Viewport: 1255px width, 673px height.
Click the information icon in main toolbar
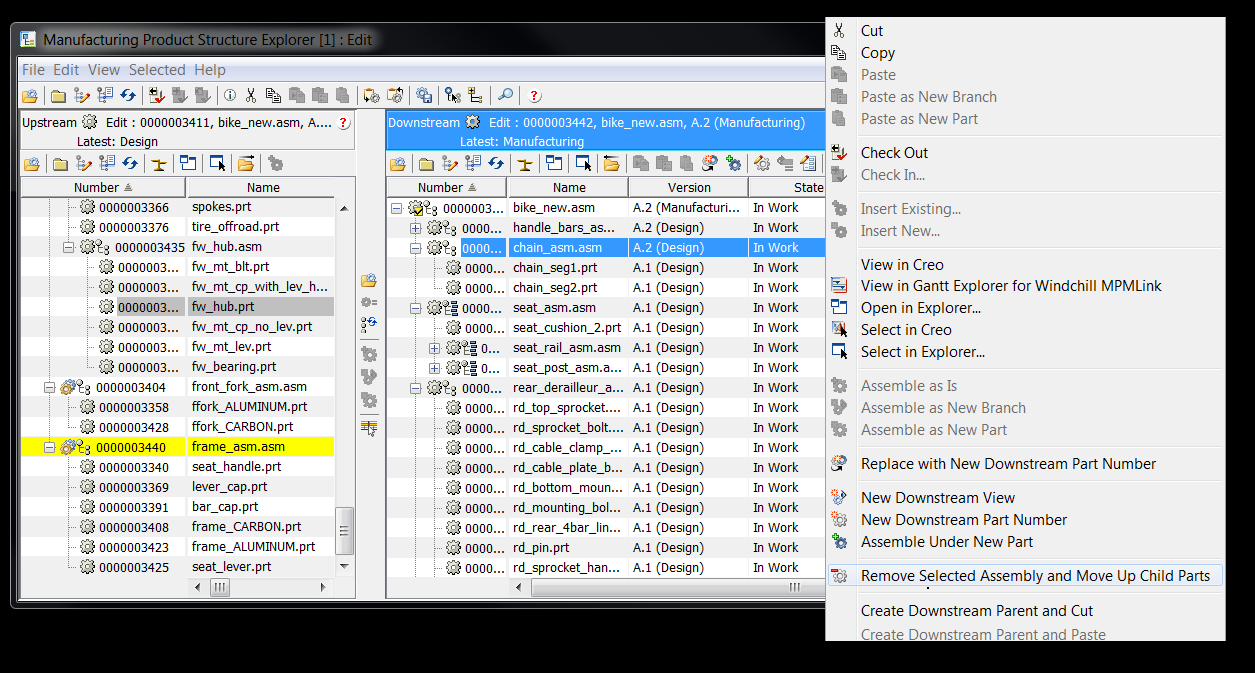click(230, 96)
